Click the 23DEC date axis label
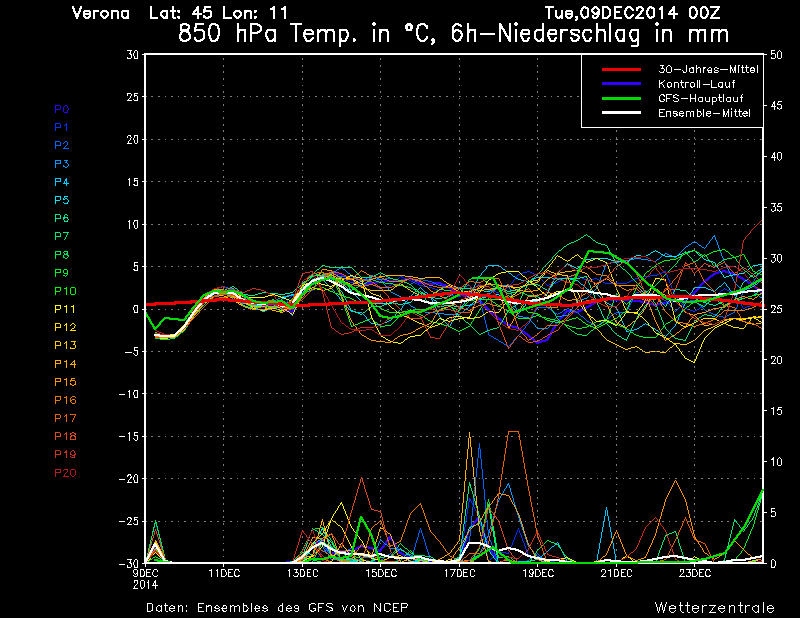Image resolution: width=800 pixels, height=618 pixels. pyautogui.click(x=695, y=574)
